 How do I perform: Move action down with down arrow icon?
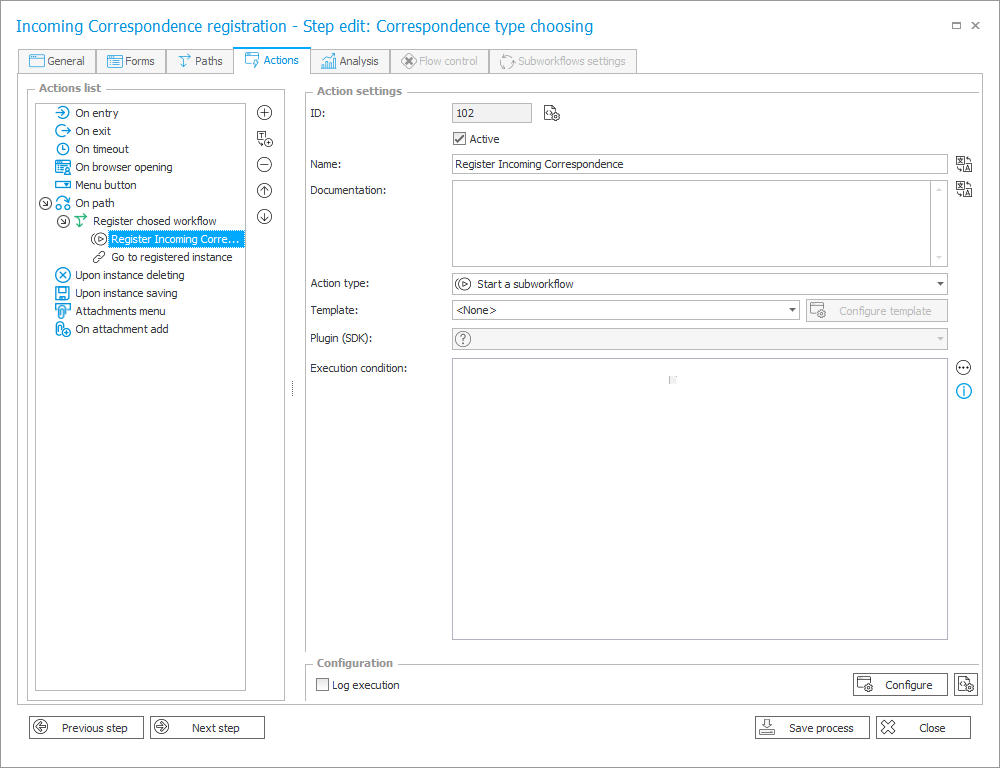click(x=264, y=216)
